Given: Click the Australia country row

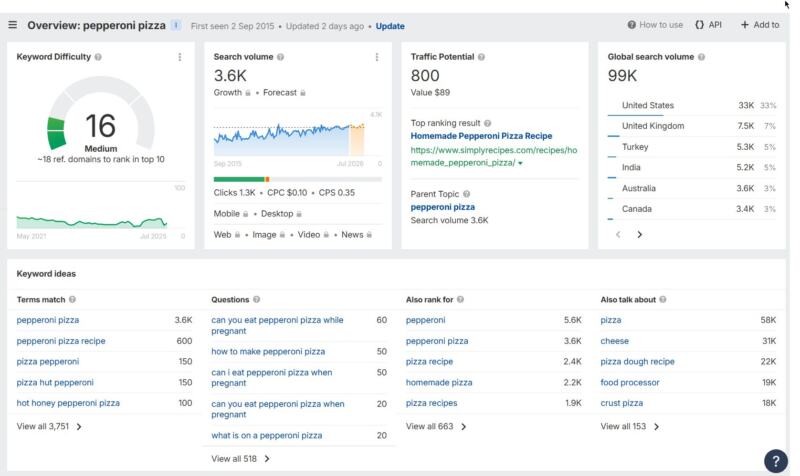Looking at the screenshot, I should pyautogui.click(x=692, y=188).
